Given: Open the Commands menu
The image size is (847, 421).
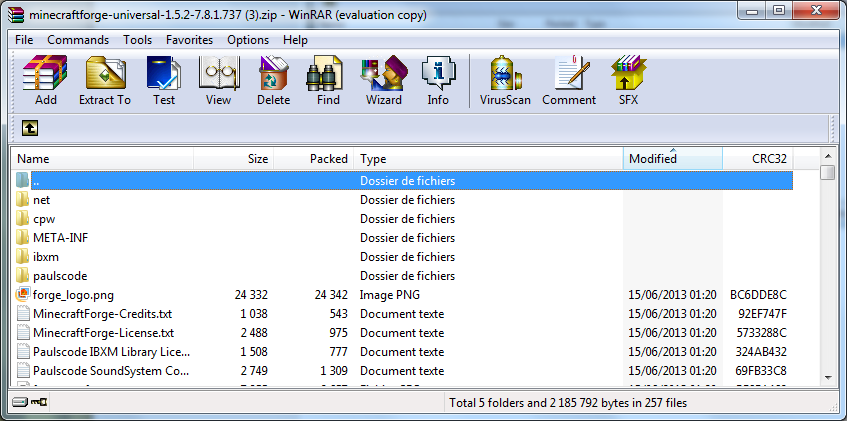Looking at the screenshot, I should click(78, 40).
